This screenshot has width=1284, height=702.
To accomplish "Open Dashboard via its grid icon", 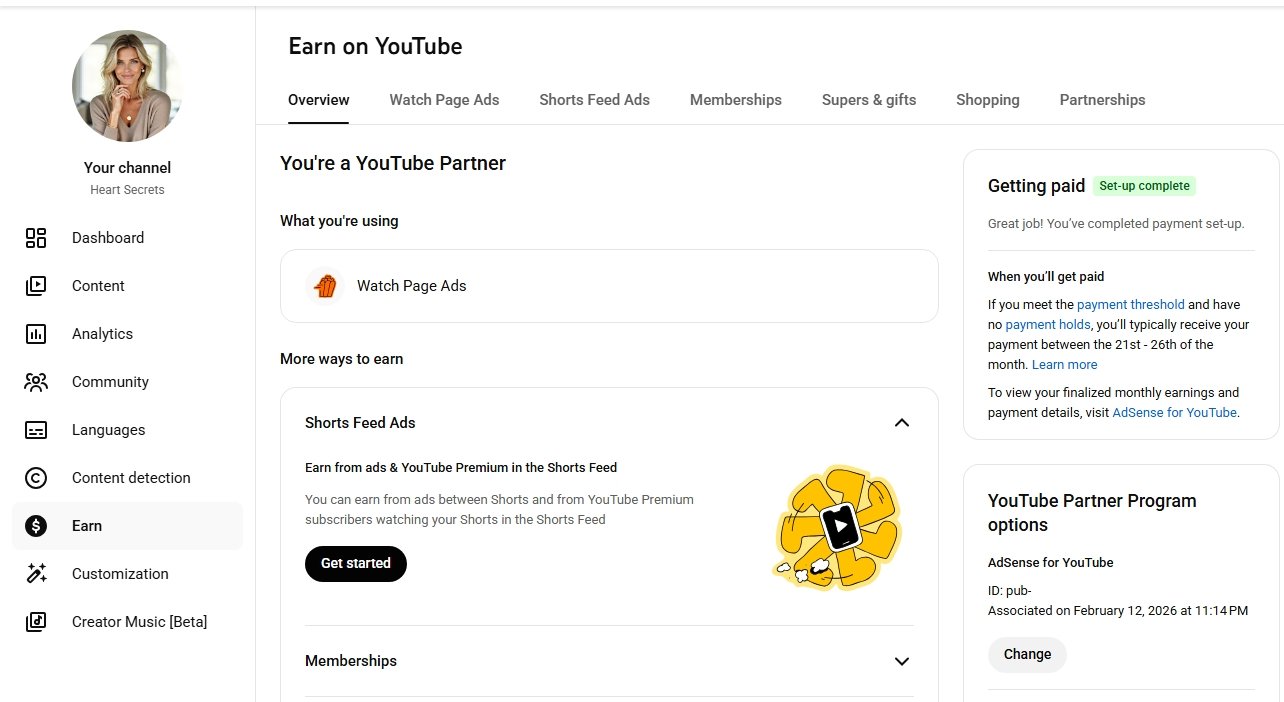I will [x=36, y=238].
